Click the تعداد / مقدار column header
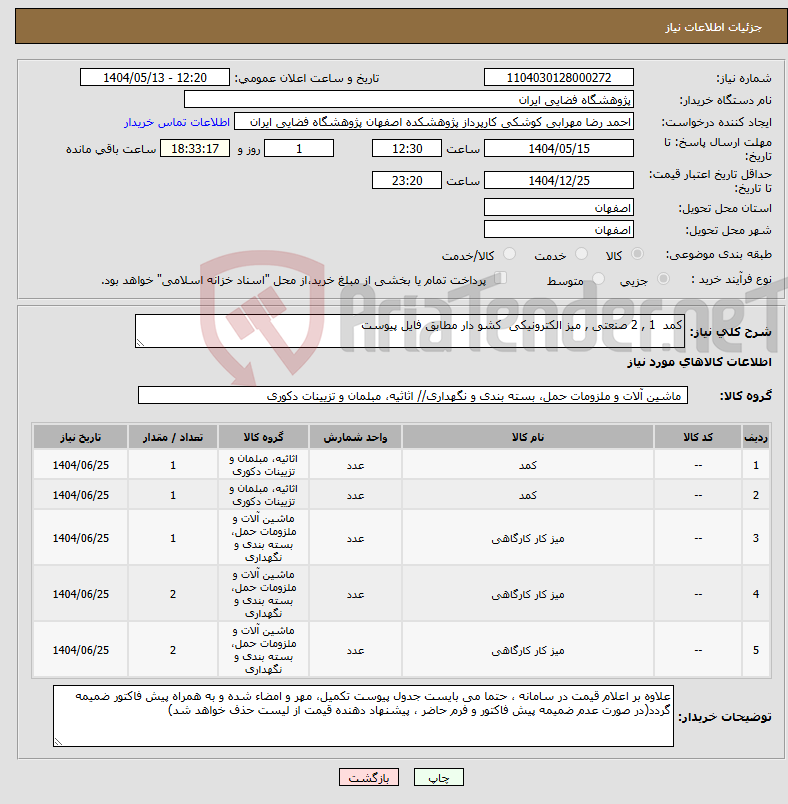 (x=173, y=437)
